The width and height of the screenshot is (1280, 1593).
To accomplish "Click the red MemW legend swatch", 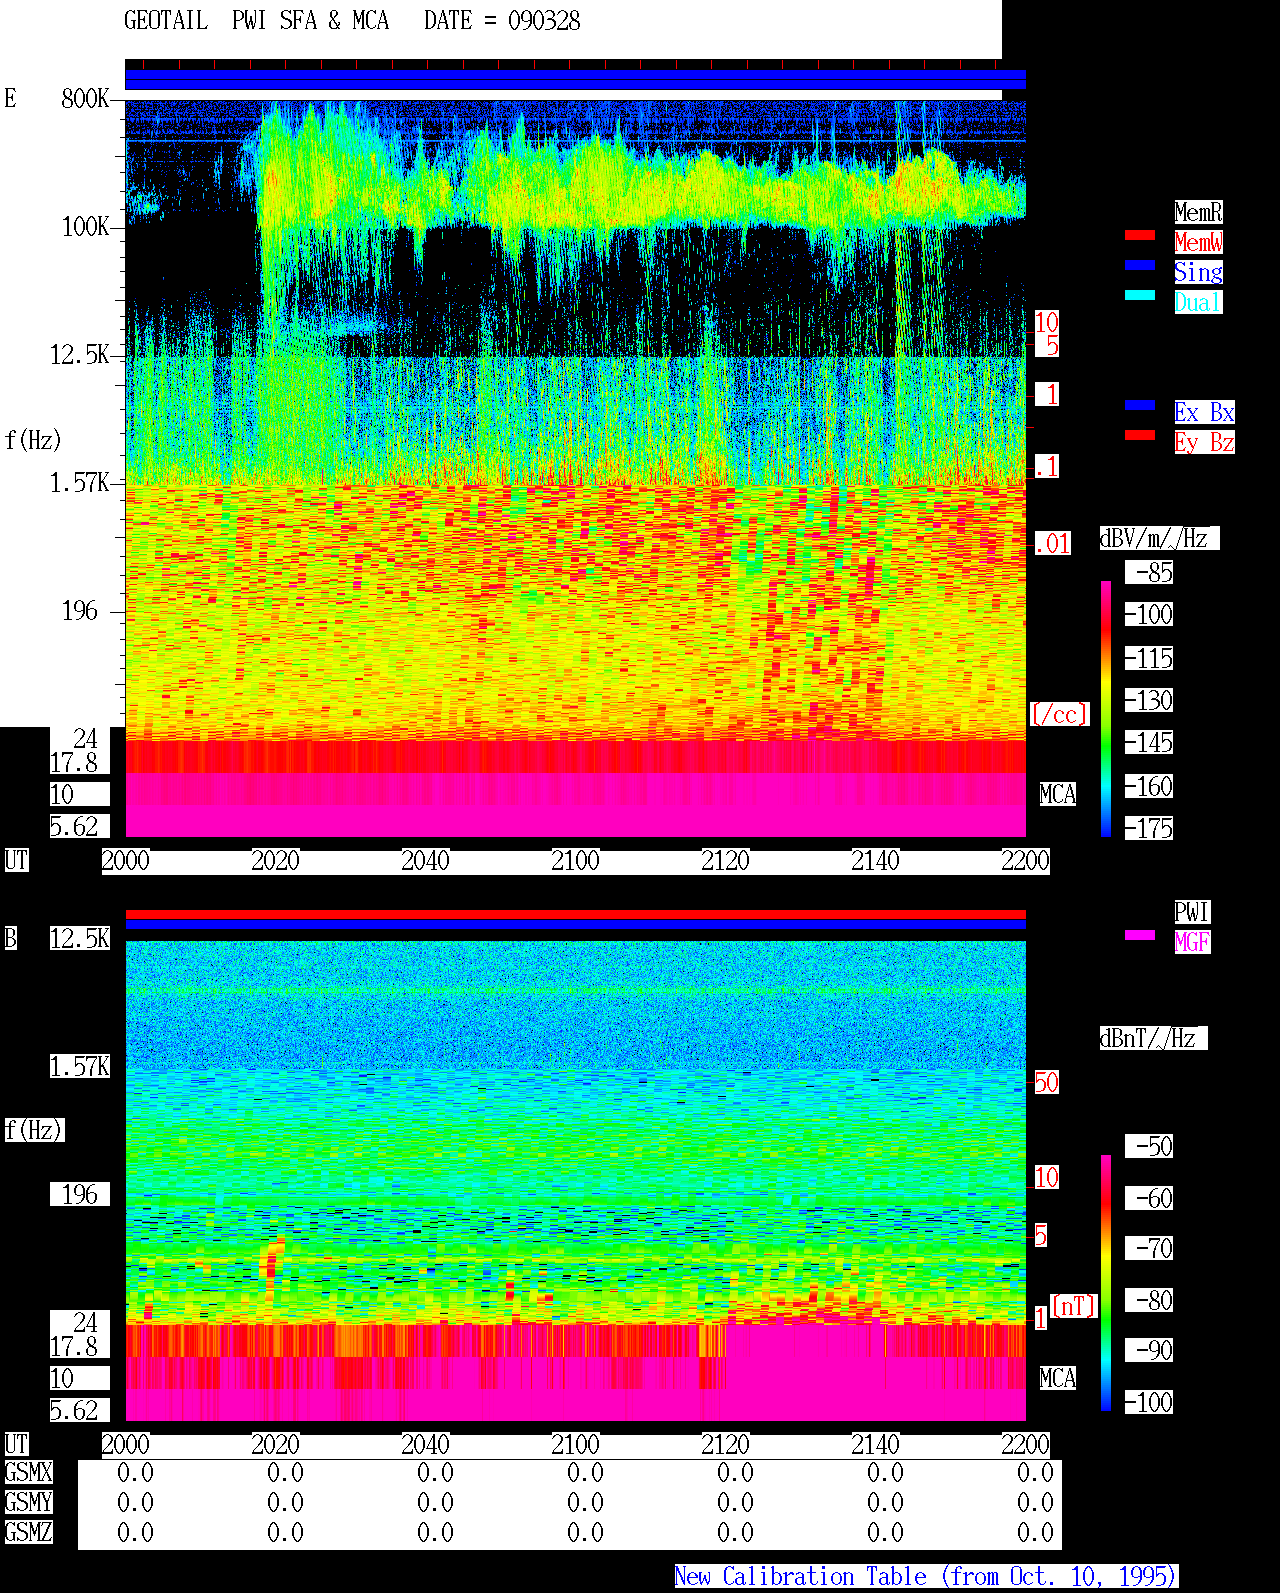I will pyautogui.click(x=1140, y=235).
